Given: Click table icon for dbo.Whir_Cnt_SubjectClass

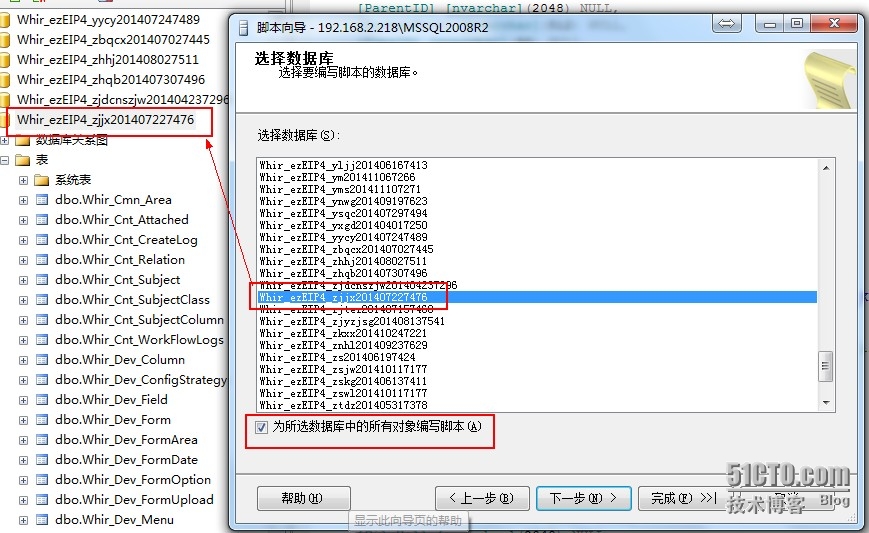Looking at the screenshot, I should click(42, 300).
